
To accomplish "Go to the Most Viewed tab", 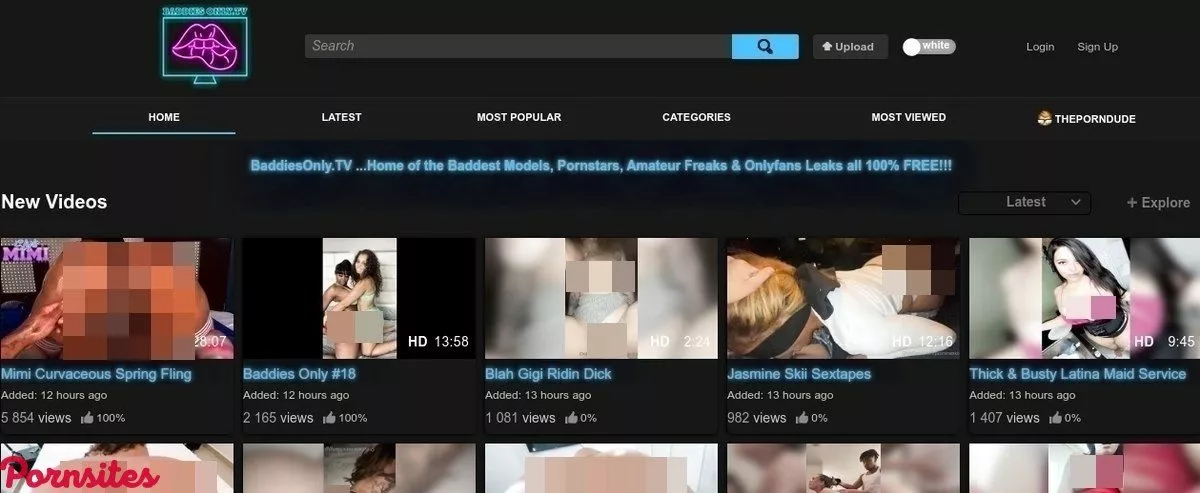I will (908, 117).
